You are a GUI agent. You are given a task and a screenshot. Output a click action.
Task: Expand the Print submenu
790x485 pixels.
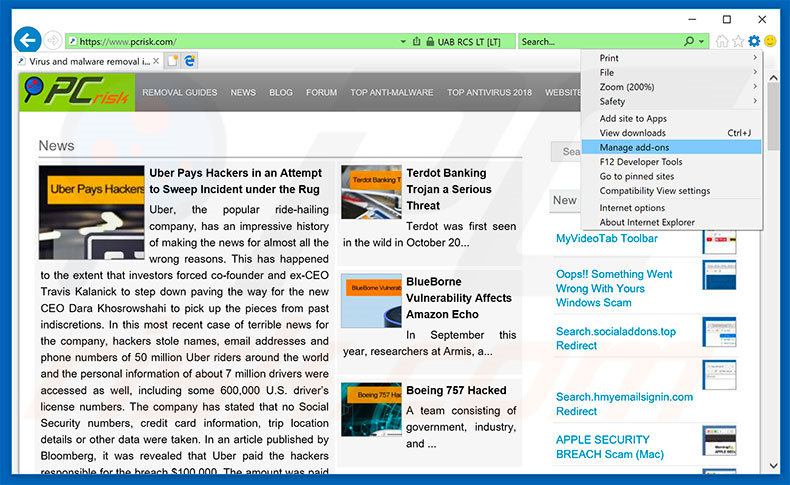[671, 58]
